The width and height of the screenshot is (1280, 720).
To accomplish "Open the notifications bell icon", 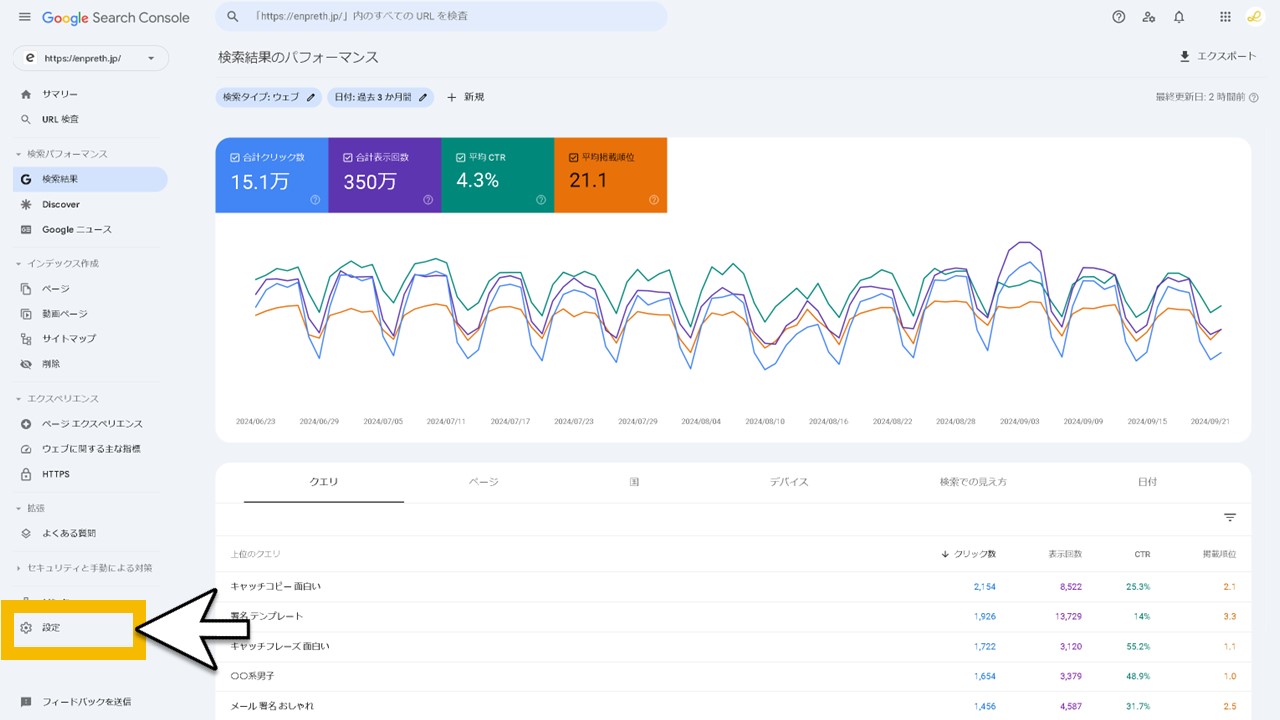I will [x=1178, y=16].
